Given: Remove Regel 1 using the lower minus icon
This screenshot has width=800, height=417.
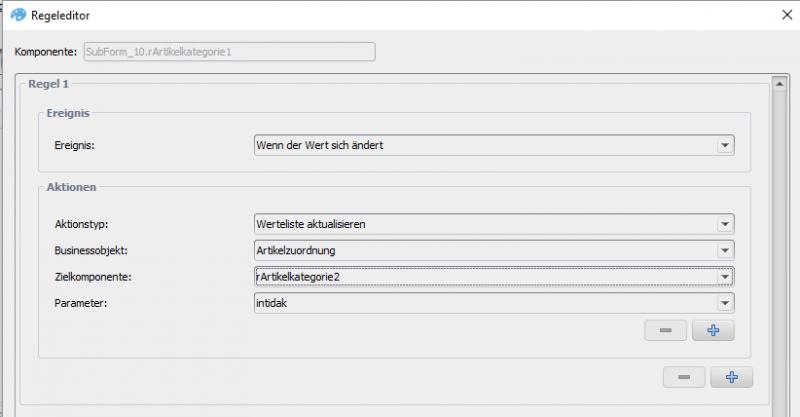Looking at the screenshot, I should (x=684, y=377).
